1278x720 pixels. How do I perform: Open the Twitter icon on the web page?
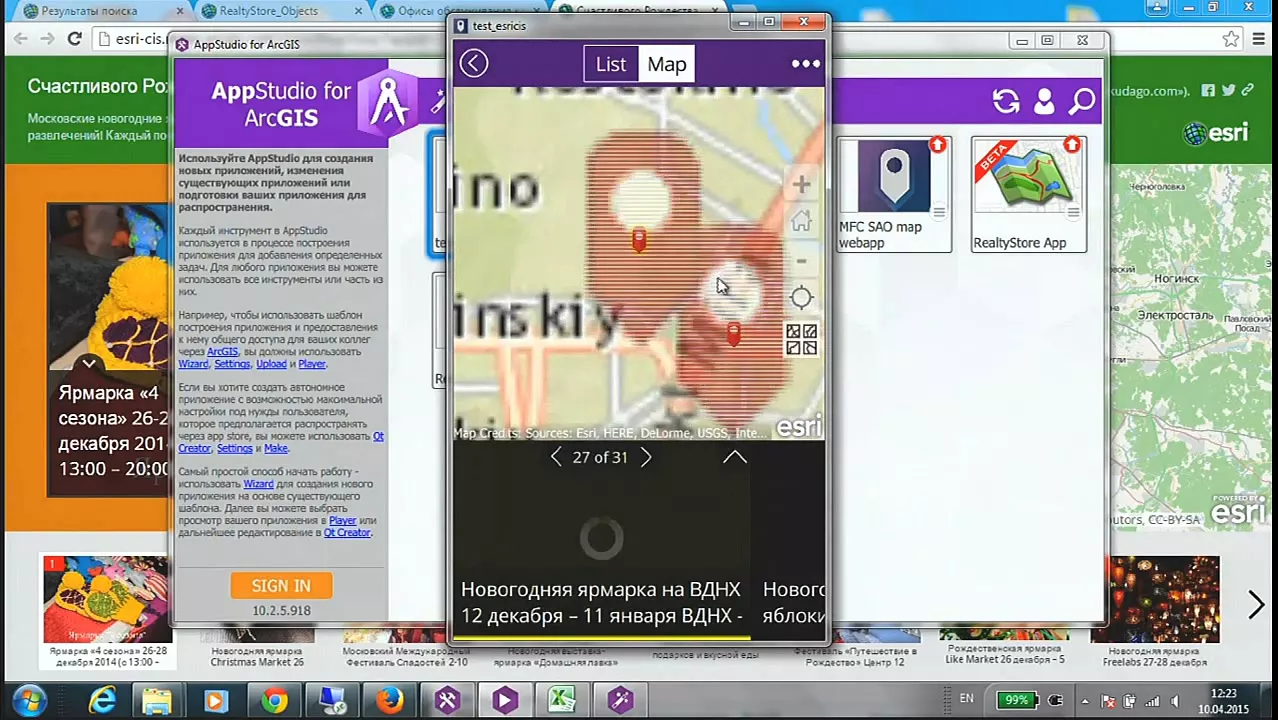[x=1228, y=90]
